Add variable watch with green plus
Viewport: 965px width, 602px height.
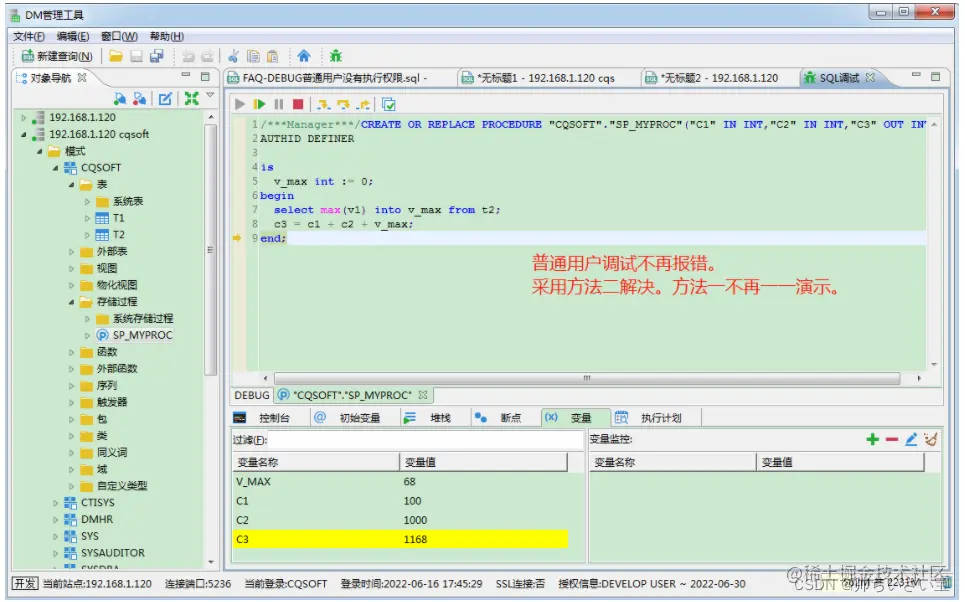pos(873,439)
